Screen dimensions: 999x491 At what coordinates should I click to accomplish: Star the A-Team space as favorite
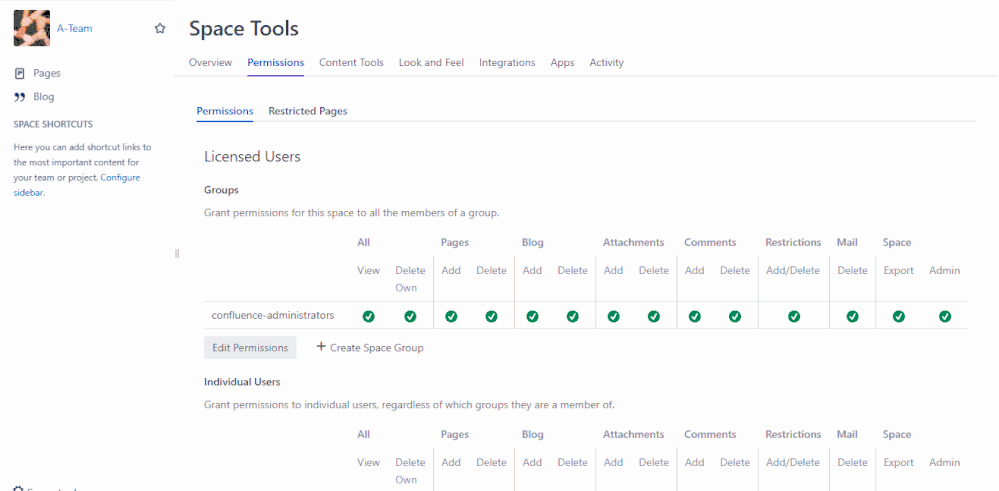160,29
